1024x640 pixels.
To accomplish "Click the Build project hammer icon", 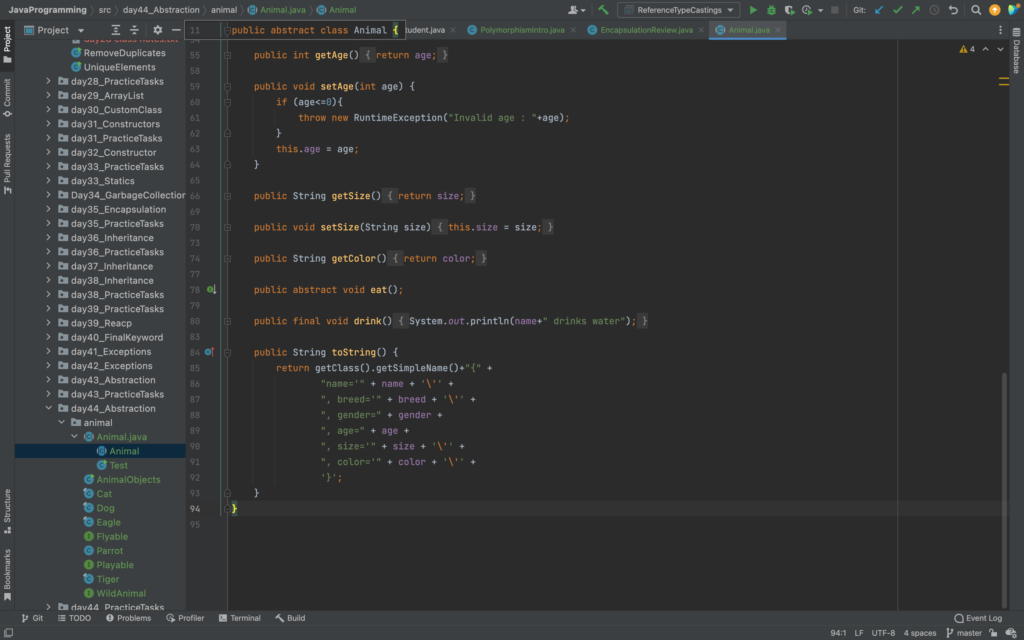I will click(x=603, y=10).
